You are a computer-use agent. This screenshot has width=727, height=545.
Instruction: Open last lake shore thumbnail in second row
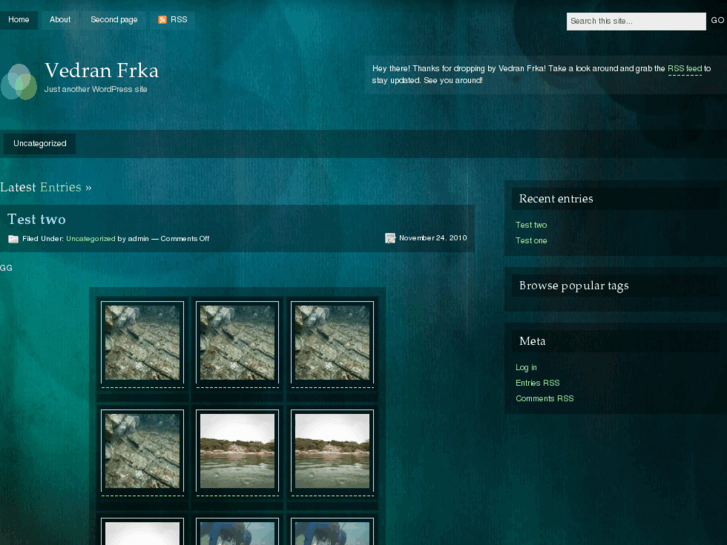pyautogui.click(x=332, y=450)
